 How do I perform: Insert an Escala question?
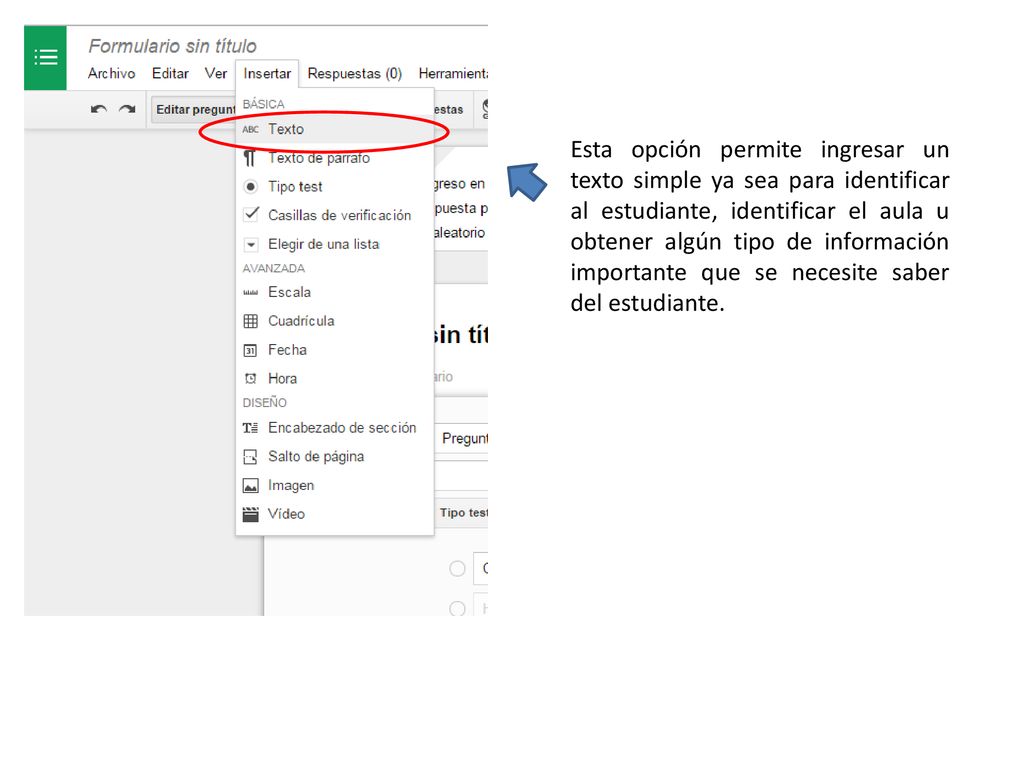tap(335, 292)
